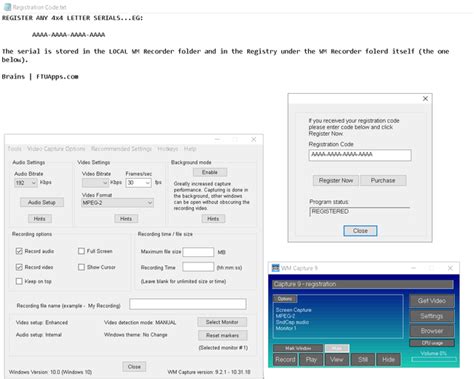Enable the Full Screen checkbox
Screen dimensions: 474x379
tap(81, 251)
